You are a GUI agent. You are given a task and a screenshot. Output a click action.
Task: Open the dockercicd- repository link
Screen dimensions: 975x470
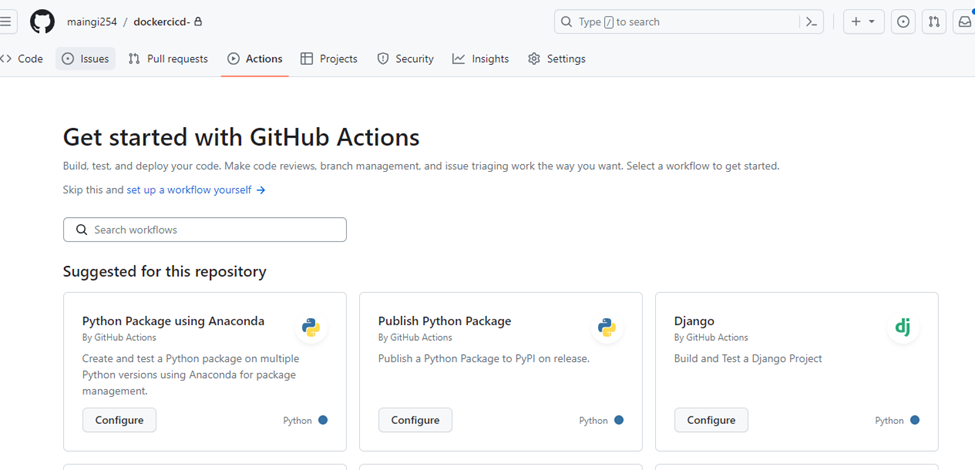(x=162, y=22)
